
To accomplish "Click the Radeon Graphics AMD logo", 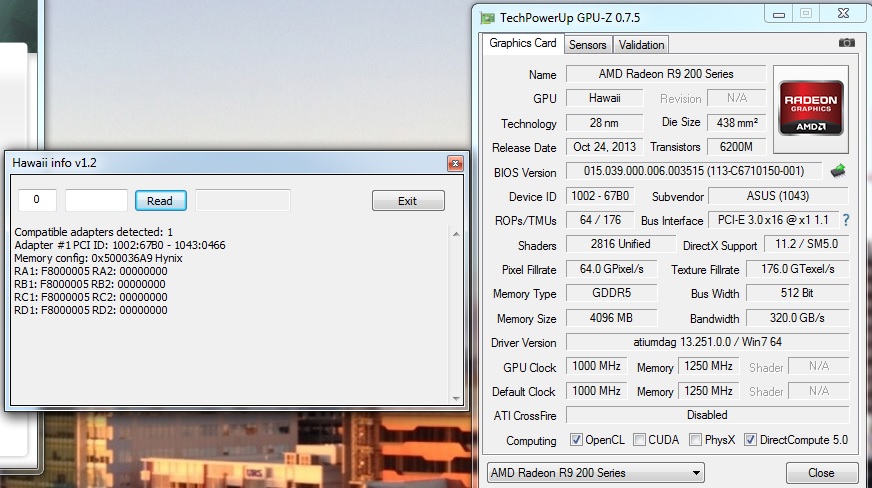I will click(811, 108).
